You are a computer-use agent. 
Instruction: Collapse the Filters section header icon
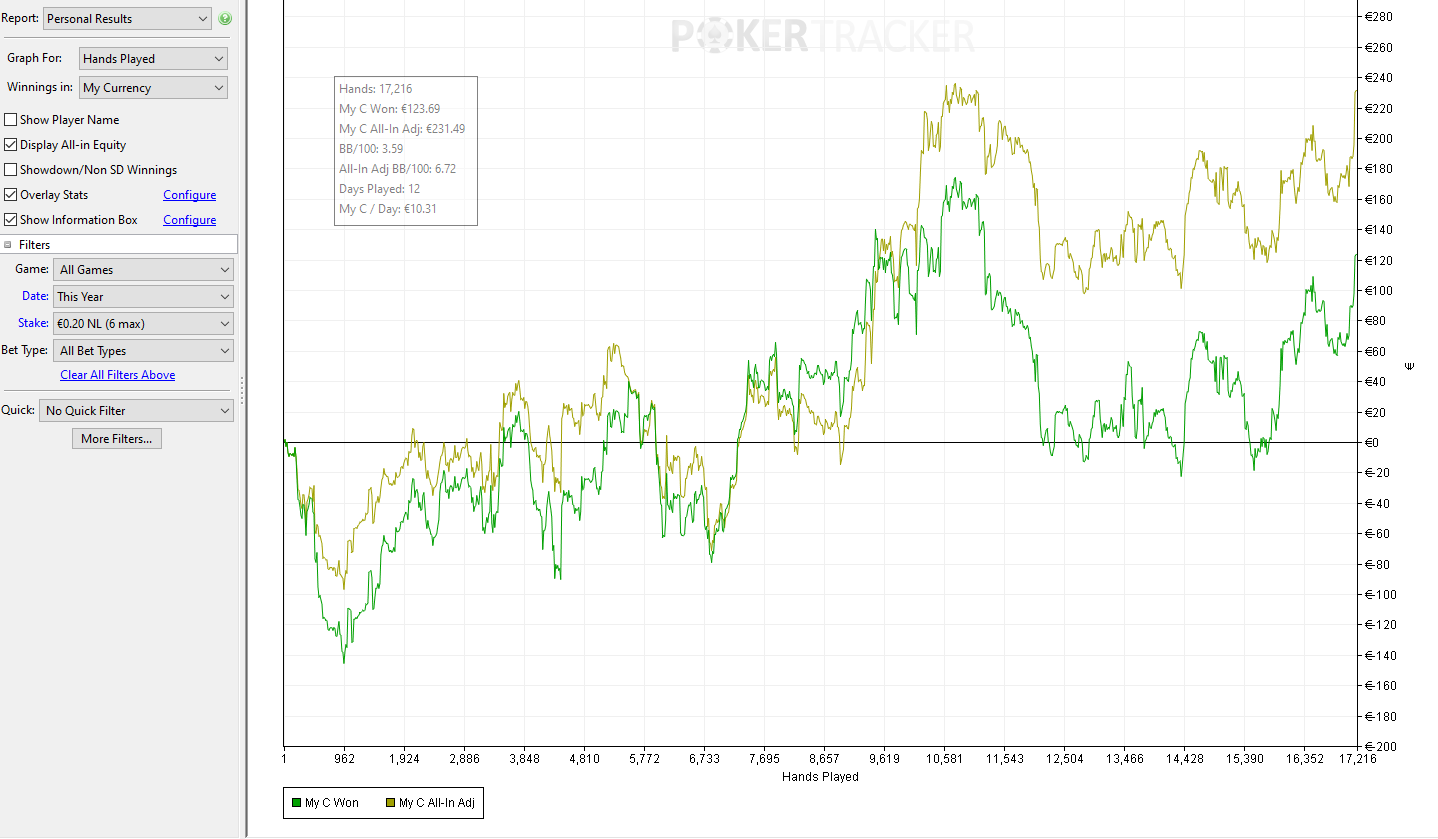tap(8, 245)
